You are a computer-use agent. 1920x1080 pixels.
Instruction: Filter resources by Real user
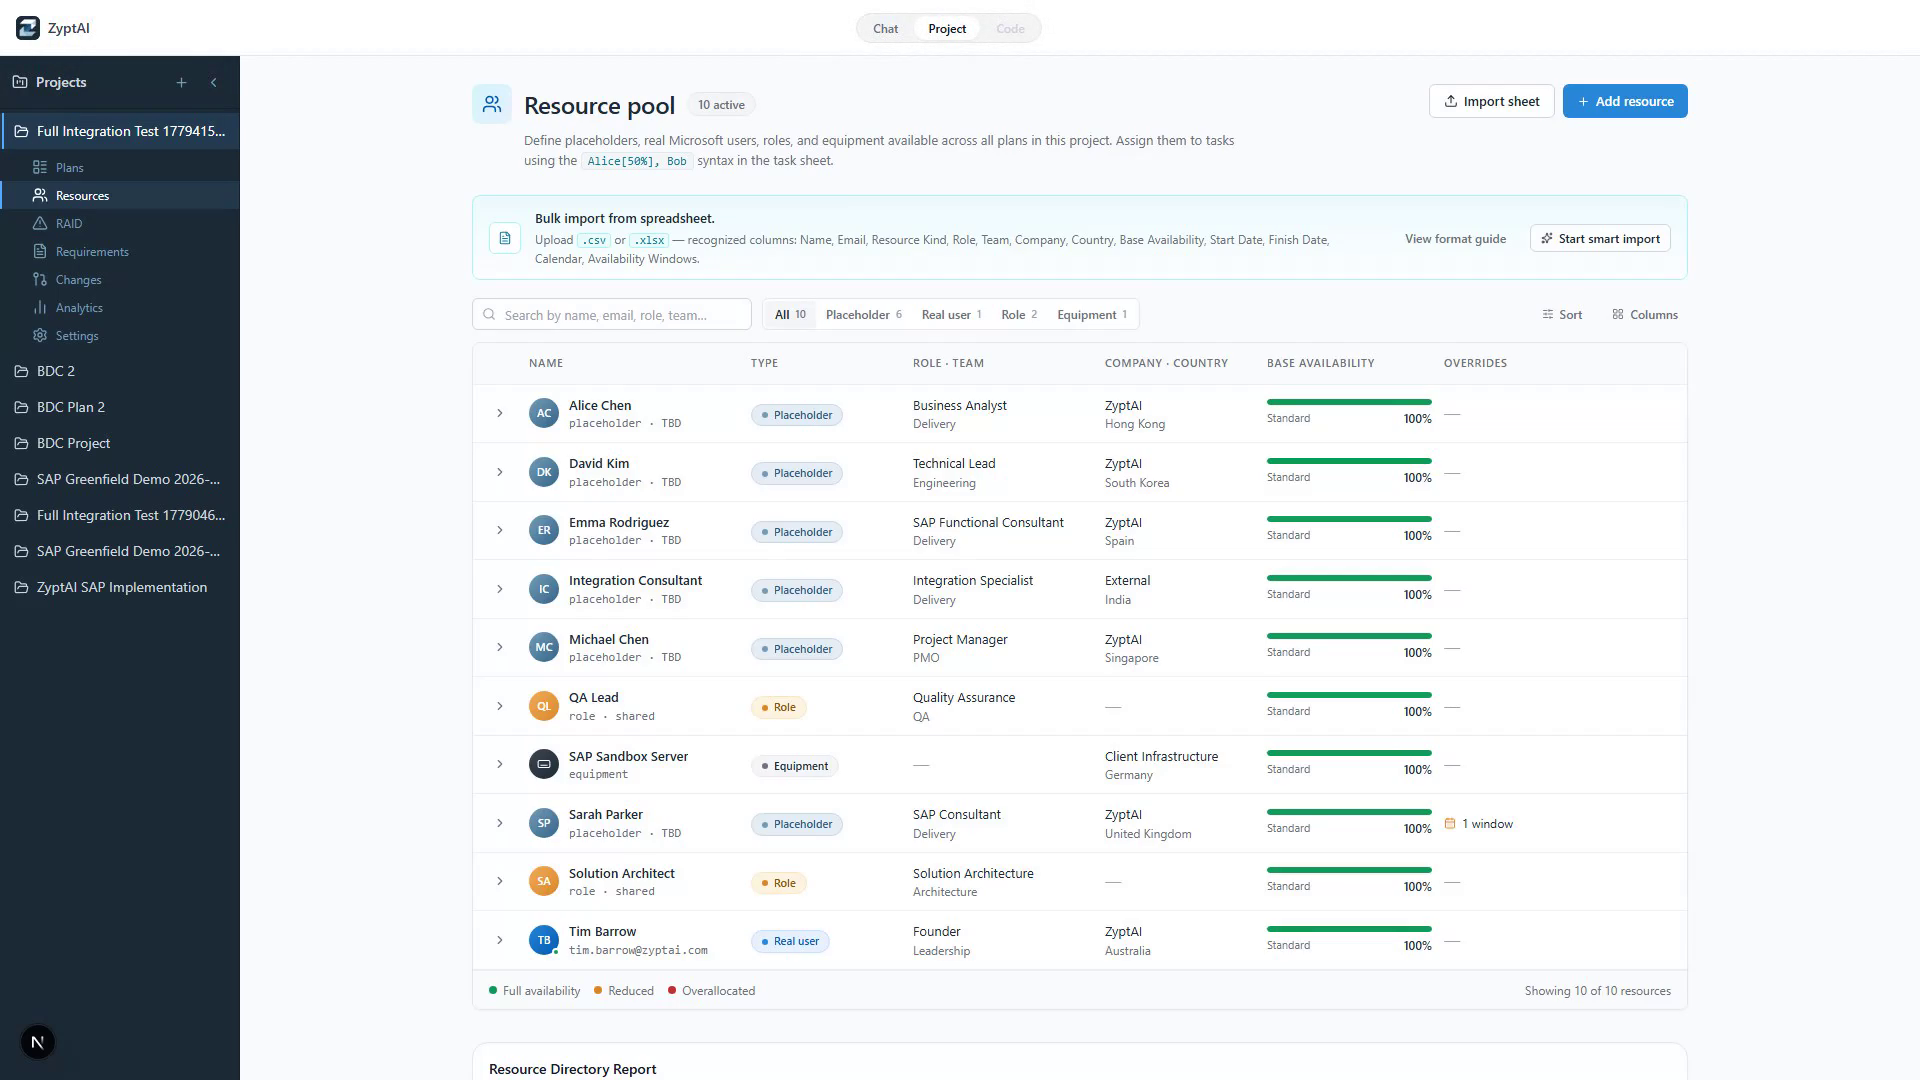(x=951, y=314)
